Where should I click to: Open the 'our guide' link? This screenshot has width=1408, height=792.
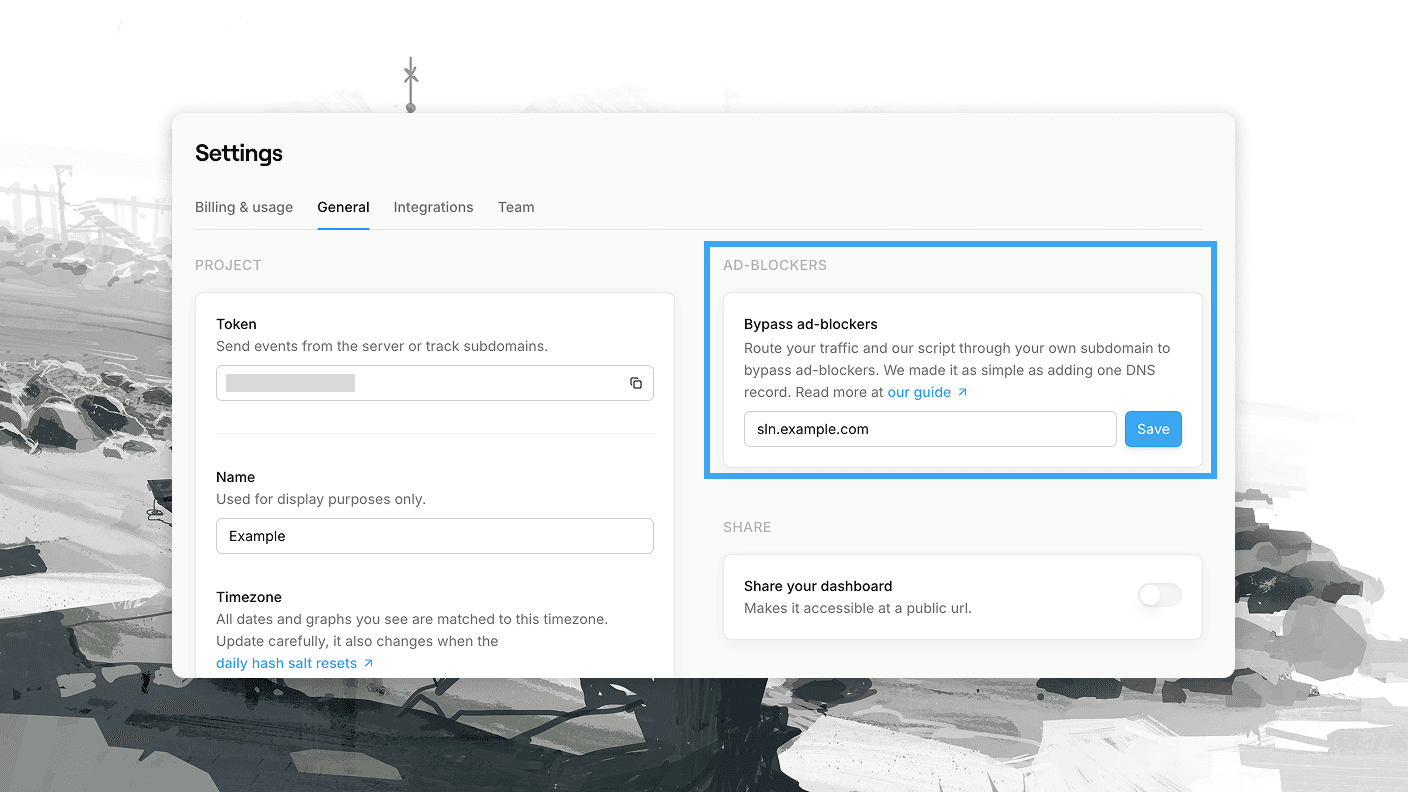coord(919,392)
